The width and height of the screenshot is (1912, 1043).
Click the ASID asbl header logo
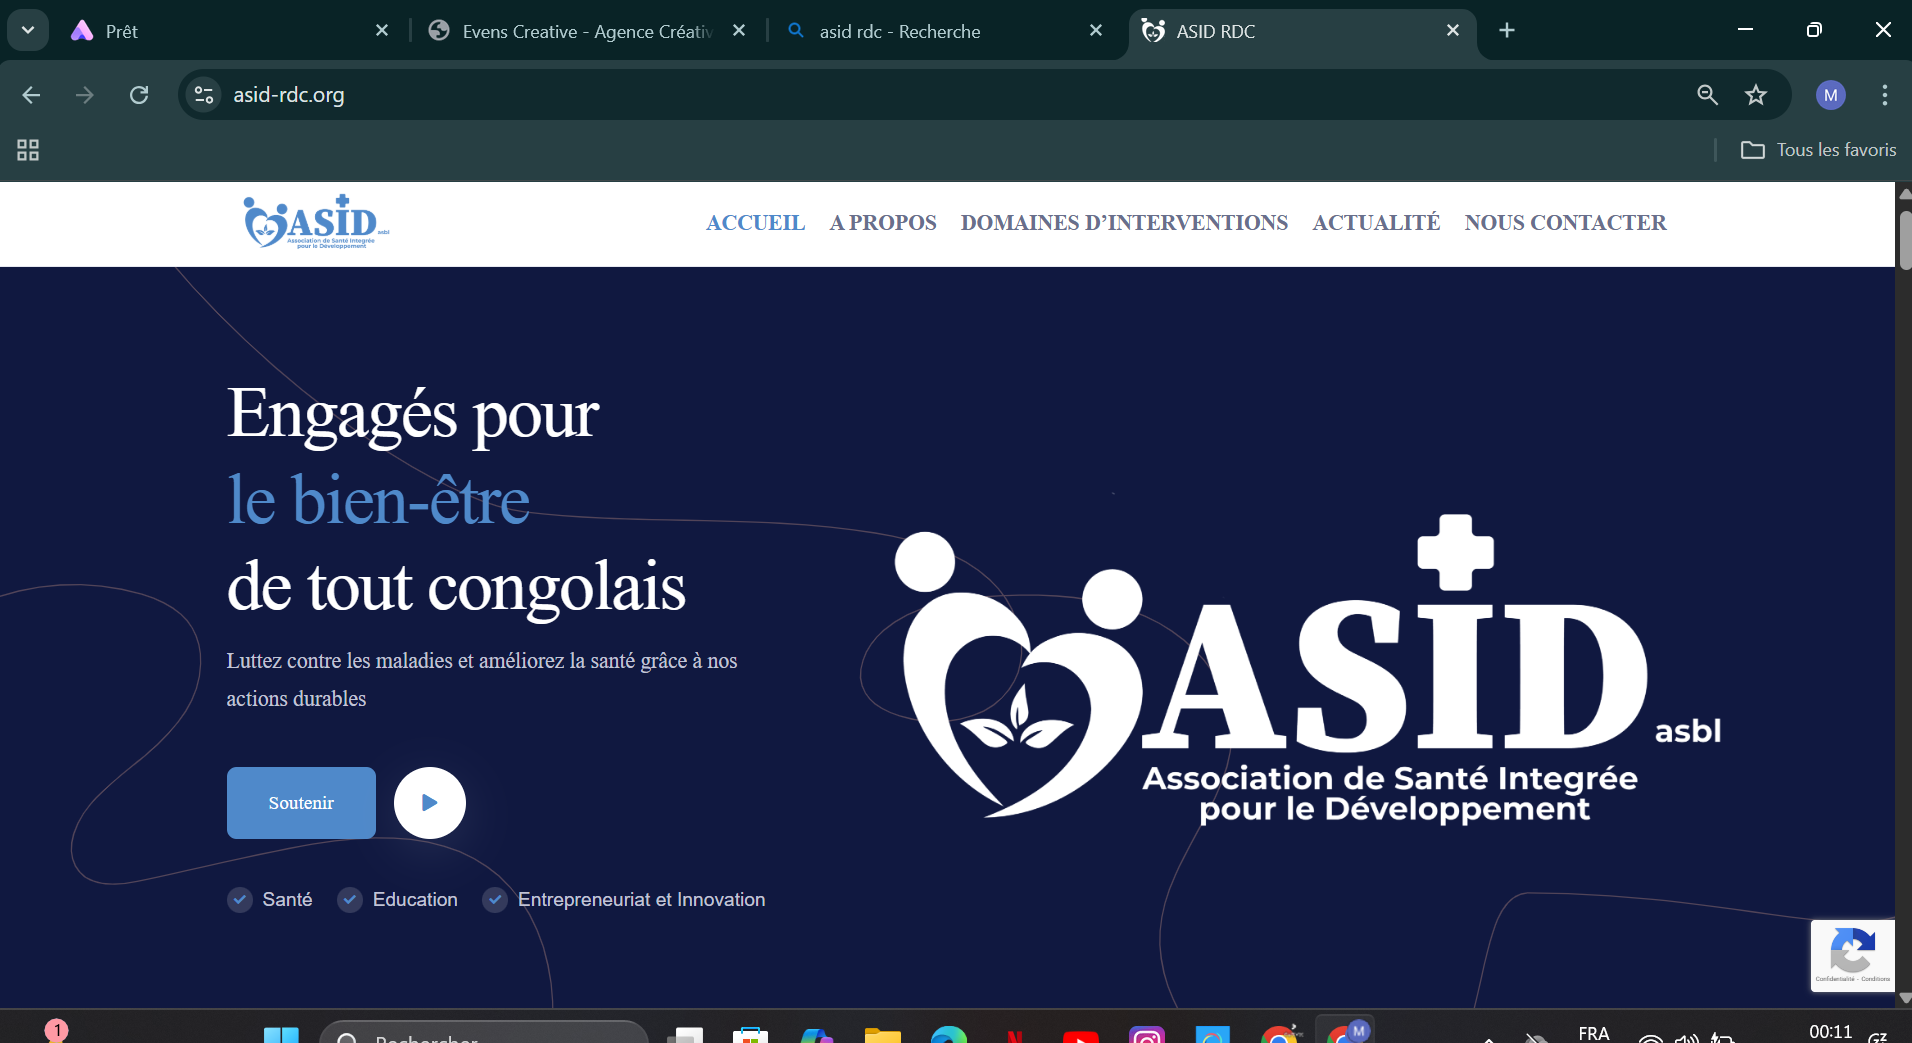pos(315,222)
